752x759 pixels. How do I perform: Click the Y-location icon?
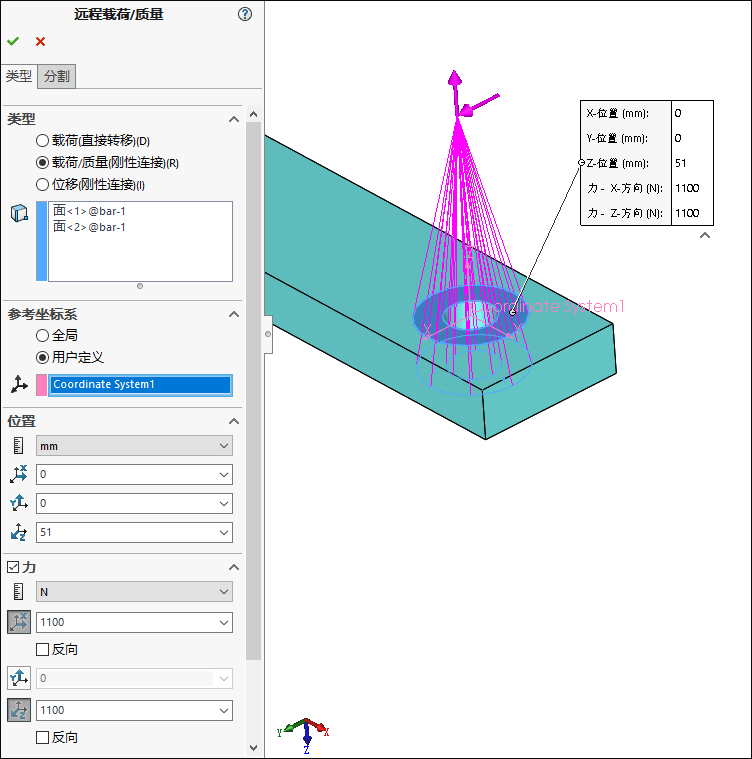click(18, 503)
